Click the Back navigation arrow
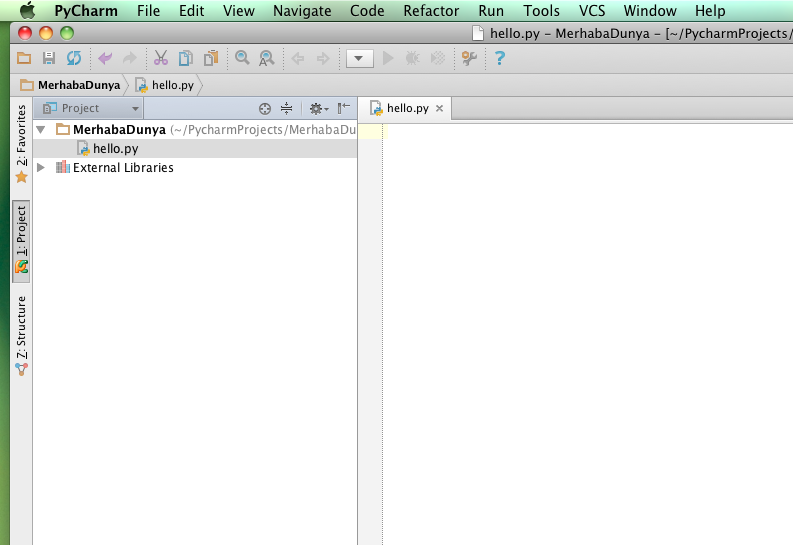 tap(298, 59)
